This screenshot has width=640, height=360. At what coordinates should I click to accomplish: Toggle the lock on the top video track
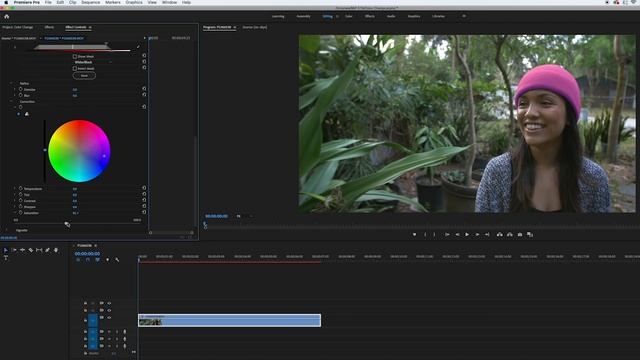coord(85,303)
